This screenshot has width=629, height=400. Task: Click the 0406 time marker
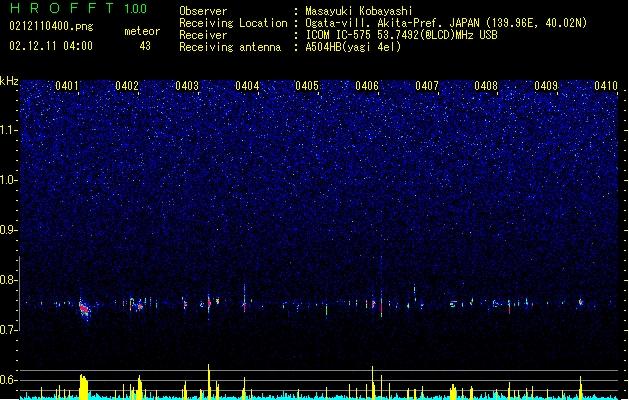coord(367,86)
